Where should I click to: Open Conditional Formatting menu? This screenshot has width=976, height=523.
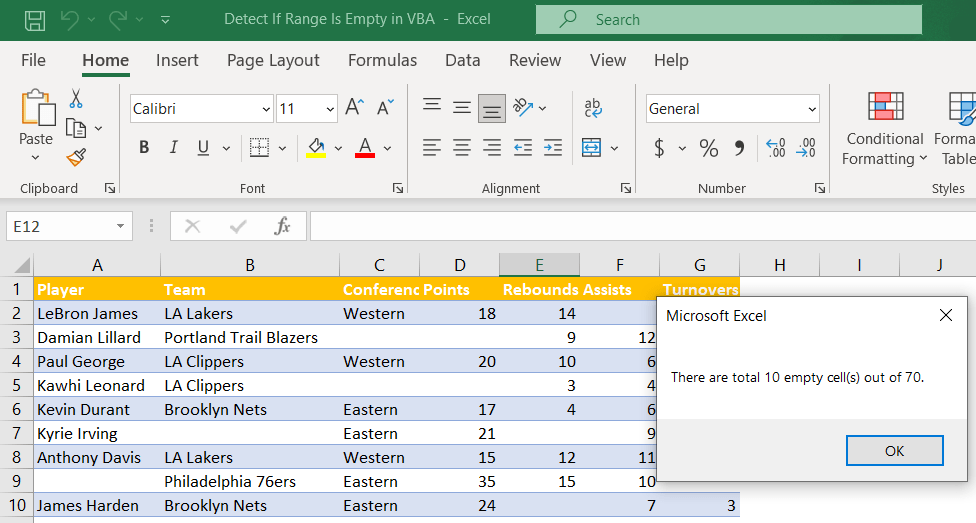coord(884,129)
